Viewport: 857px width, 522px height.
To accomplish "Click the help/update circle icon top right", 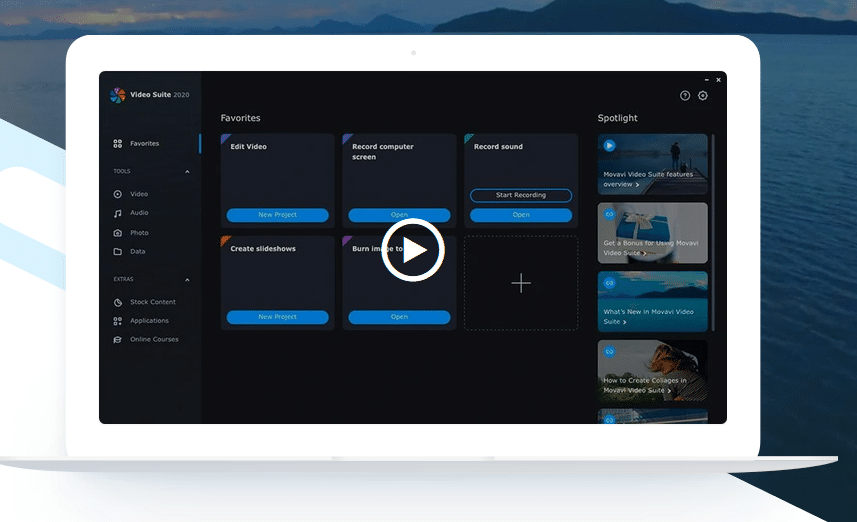I will 685,96.
